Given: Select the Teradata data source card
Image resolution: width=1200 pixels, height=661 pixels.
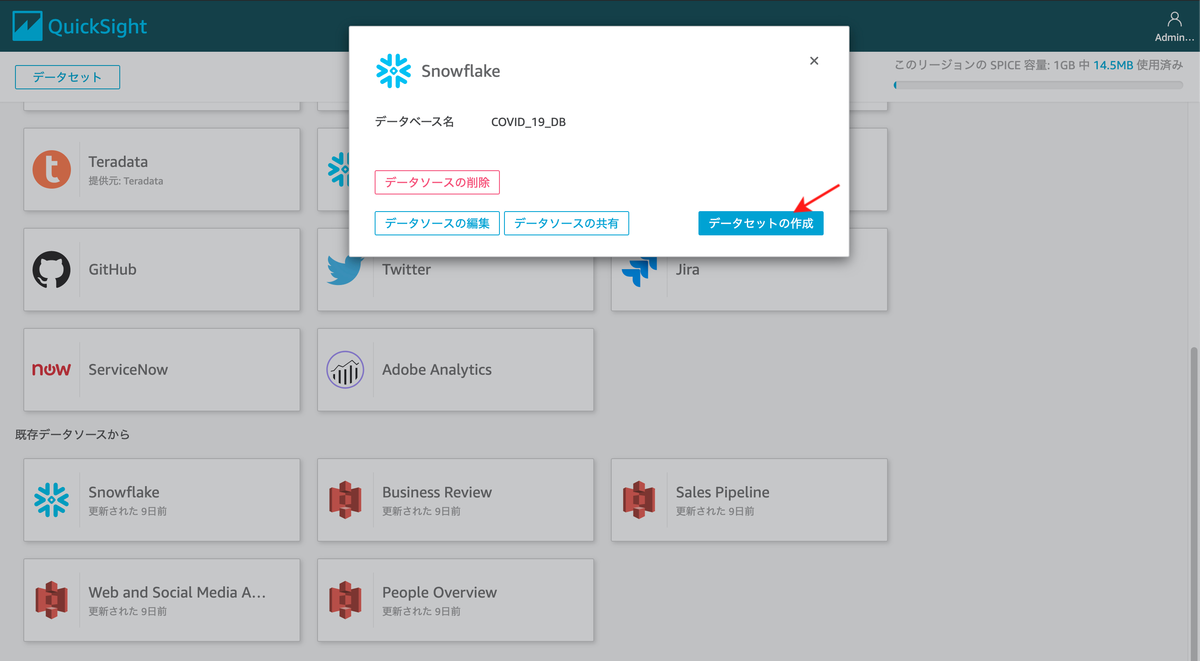Looking at the screenshot, I should [162, 169].
